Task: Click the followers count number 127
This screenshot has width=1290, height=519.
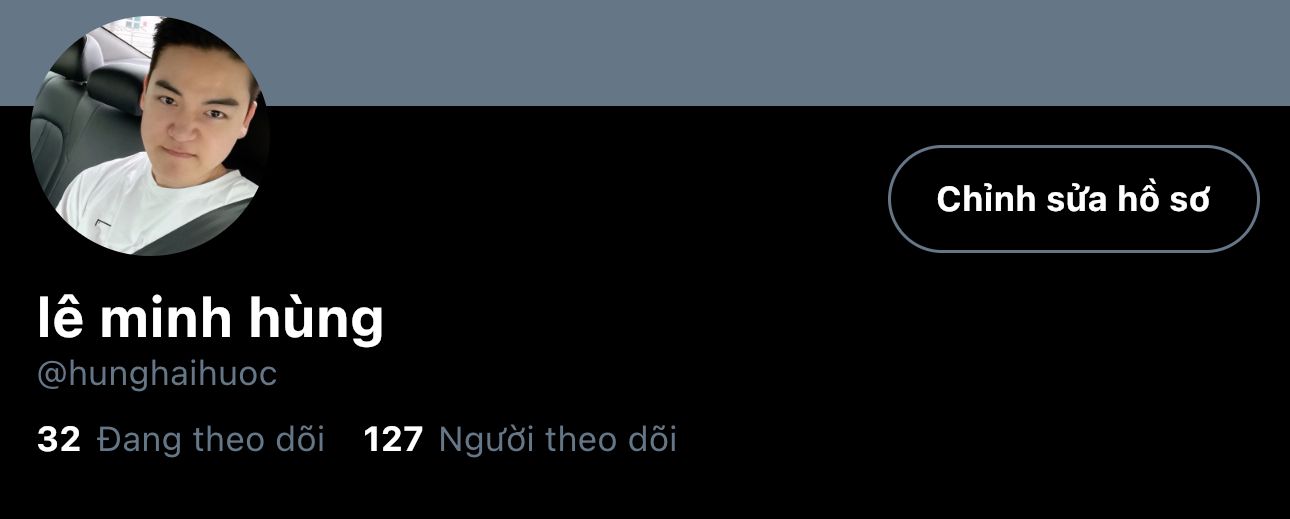Action: point(393,439)
